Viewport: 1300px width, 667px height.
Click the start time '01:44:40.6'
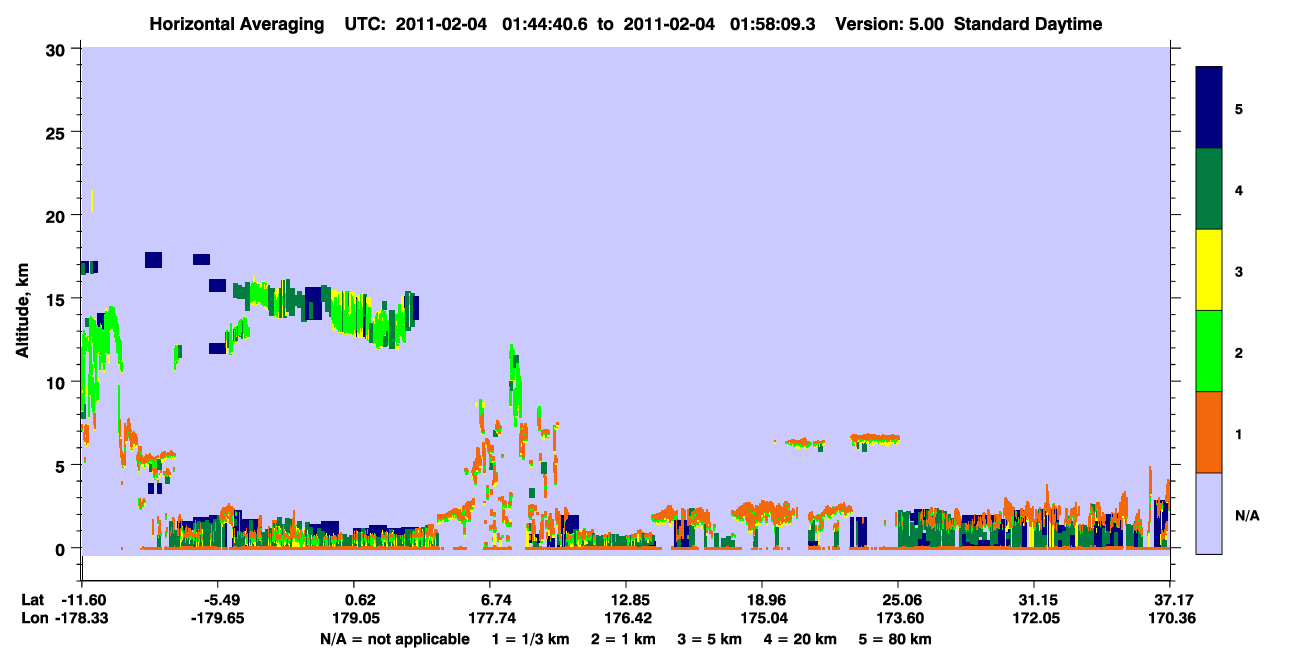click(x=545, y=24)
